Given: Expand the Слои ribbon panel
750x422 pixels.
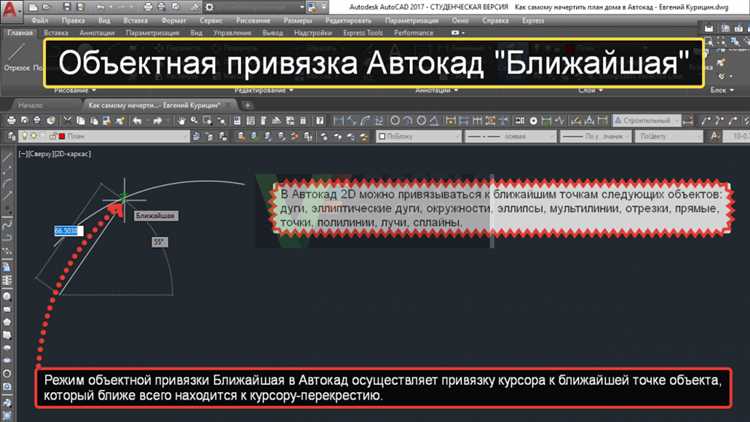Looking at the screenshot, I should point(590,90).
